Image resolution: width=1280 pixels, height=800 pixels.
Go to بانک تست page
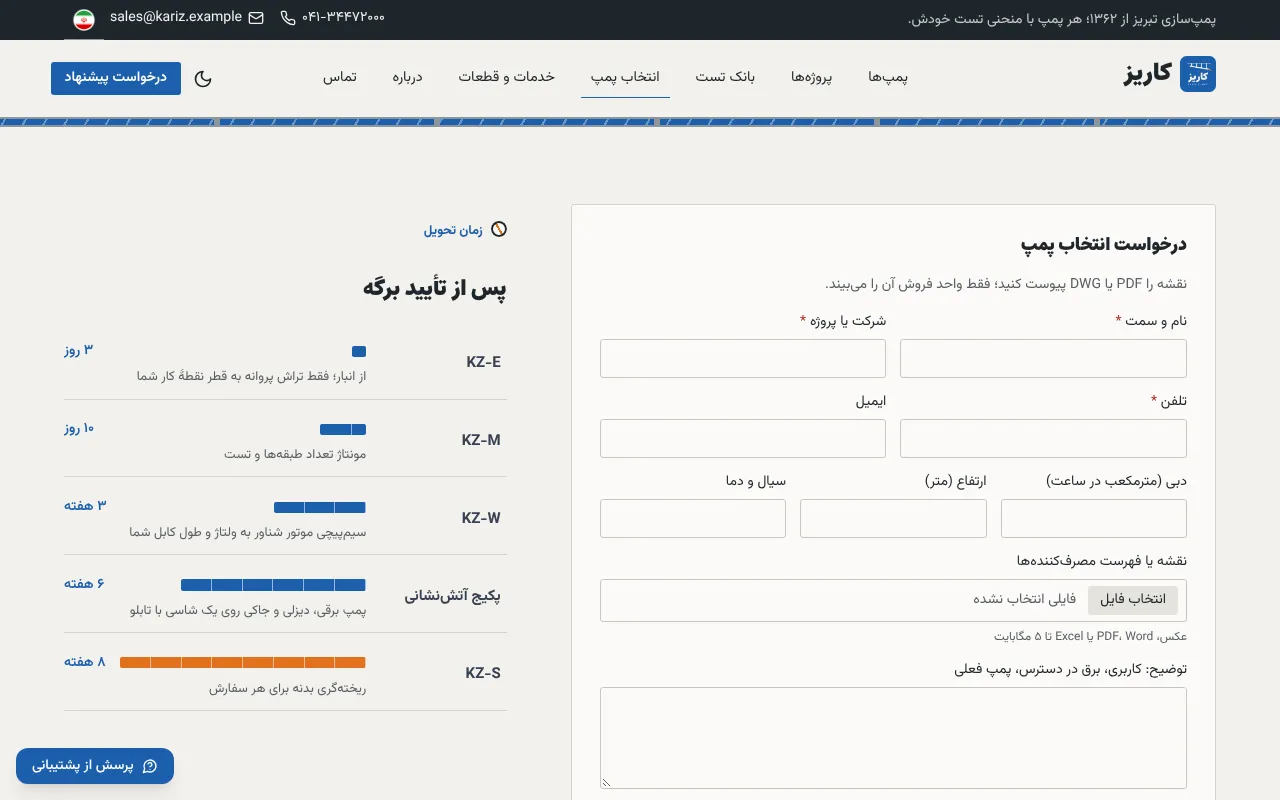[x=725, y=77]
